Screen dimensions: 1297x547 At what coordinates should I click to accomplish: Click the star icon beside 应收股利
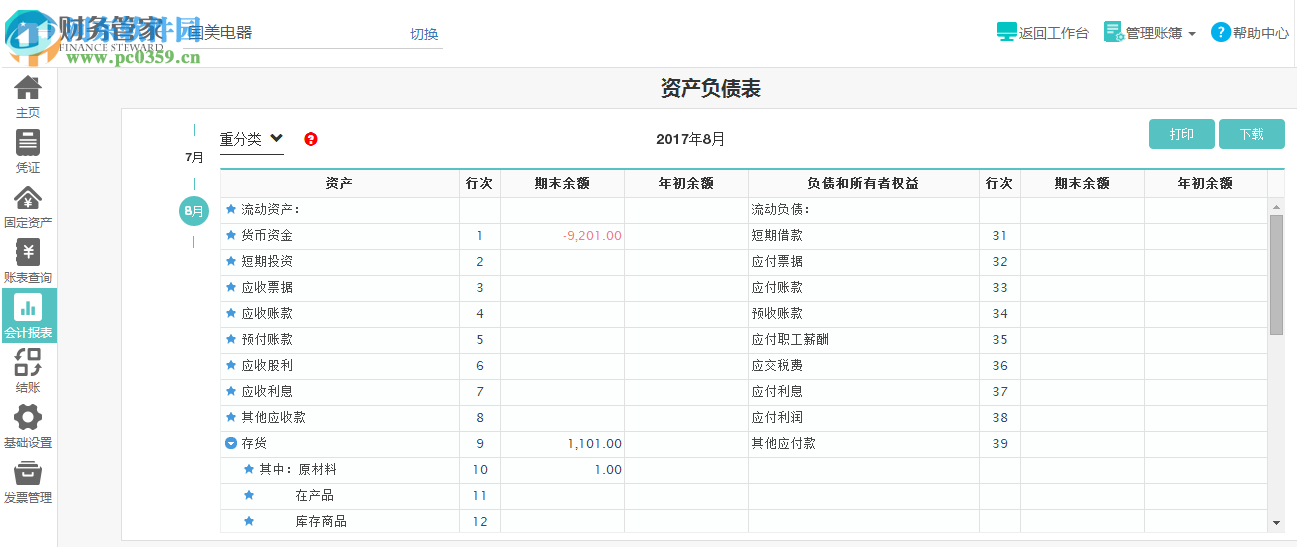tap(231, 366)
